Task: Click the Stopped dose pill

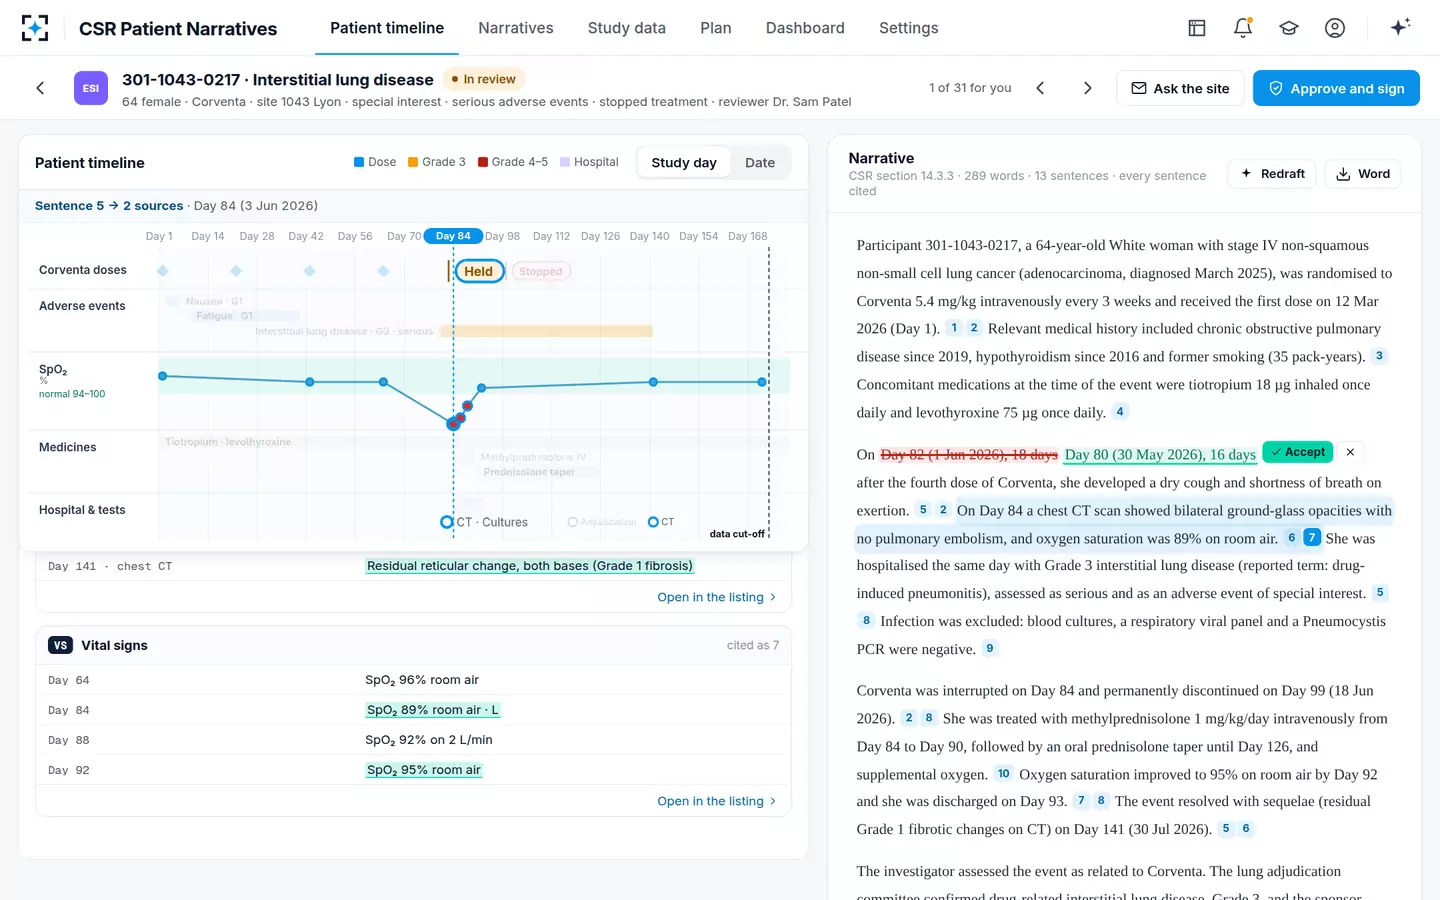Action: [541, 271]
